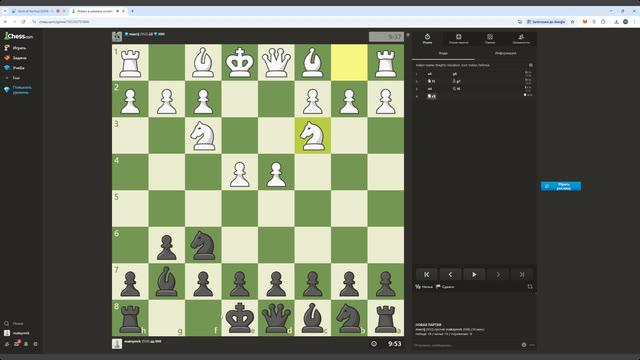Screen dimensions: 640x360
Task: Click the highlighted empty yellow b1 square
Action: click(349, 62)
